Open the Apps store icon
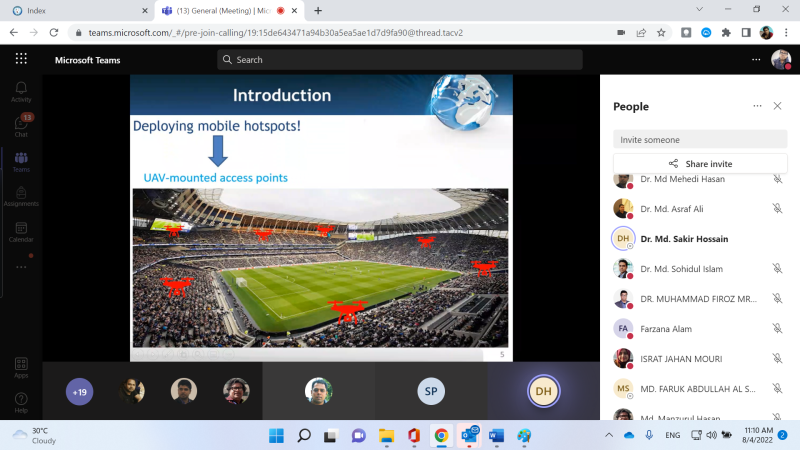Screen dimensions: 800x450 coord(21,367)
